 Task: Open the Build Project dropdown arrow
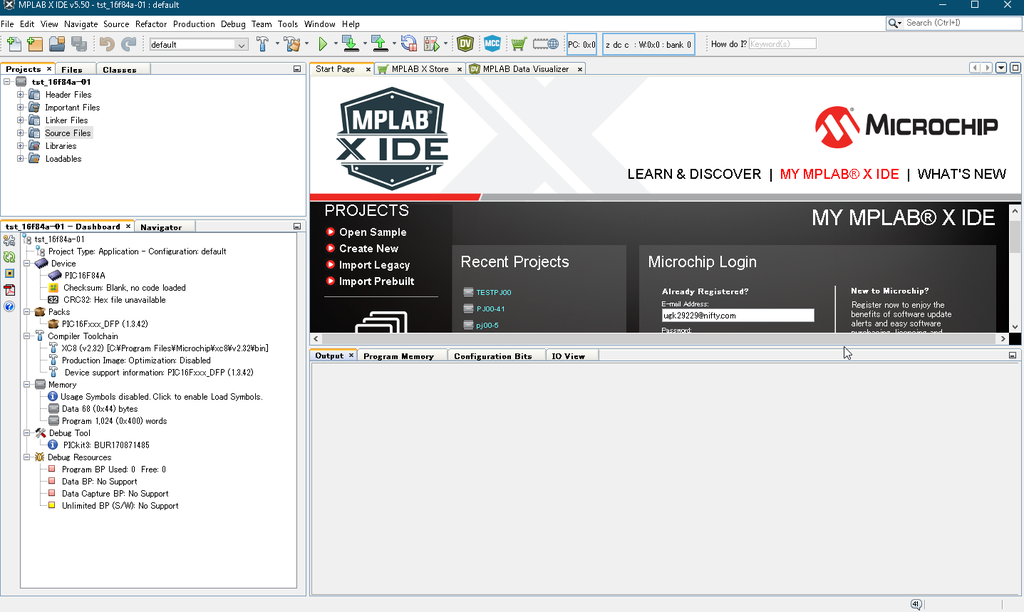pos(277,44)
